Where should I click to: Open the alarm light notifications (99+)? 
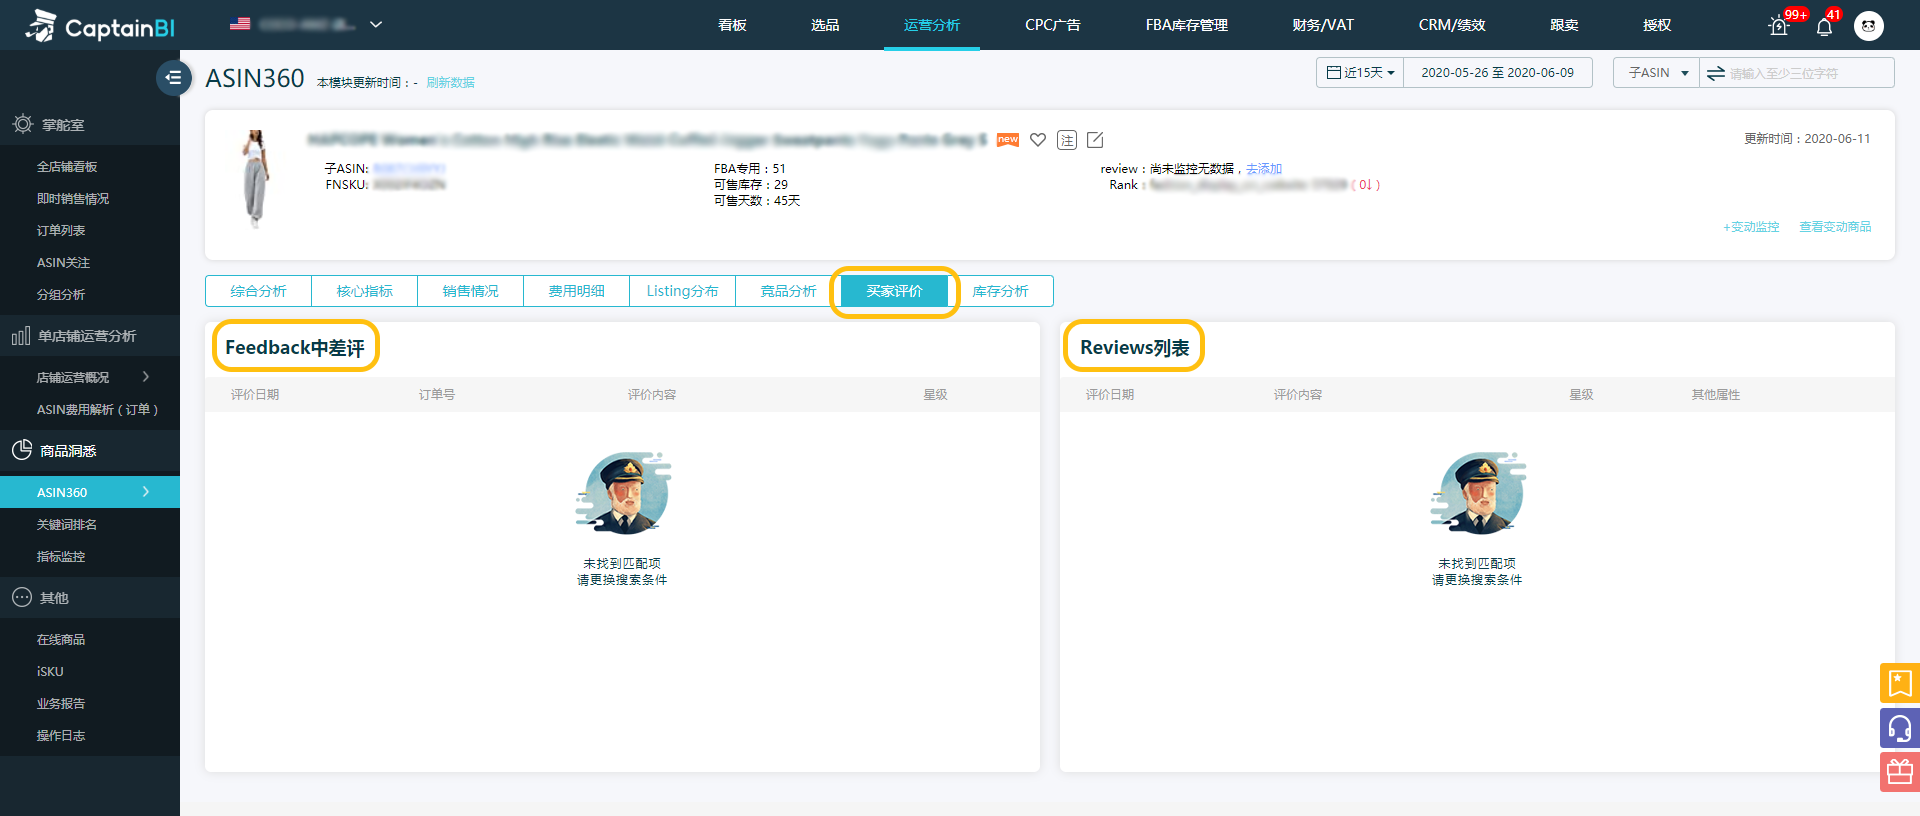point(1779,26)
